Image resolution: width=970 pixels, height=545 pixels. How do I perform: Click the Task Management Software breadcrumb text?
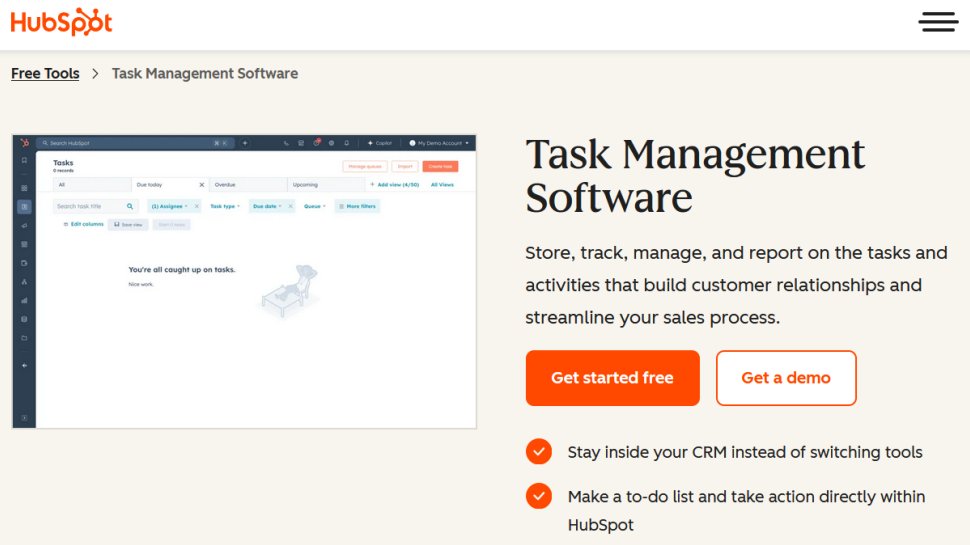(x=205, y=74)
